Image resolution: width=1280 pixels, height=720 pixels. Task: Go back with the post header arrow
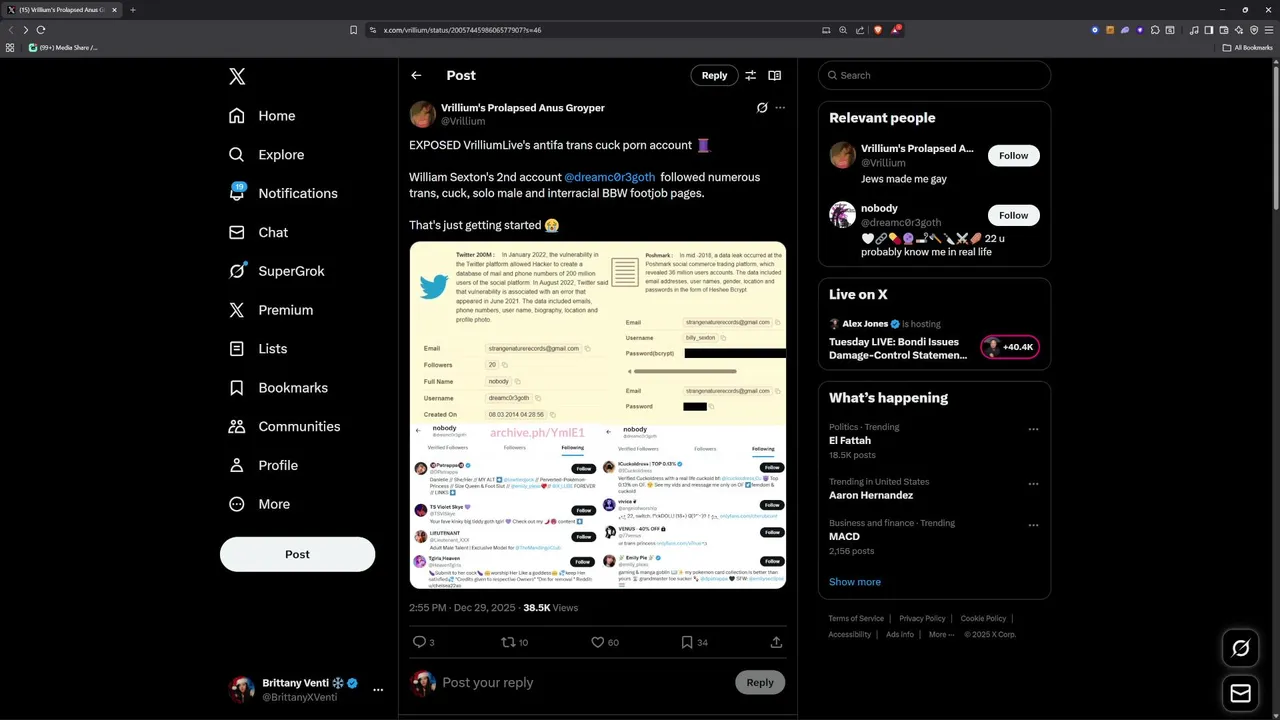(416, 75)
